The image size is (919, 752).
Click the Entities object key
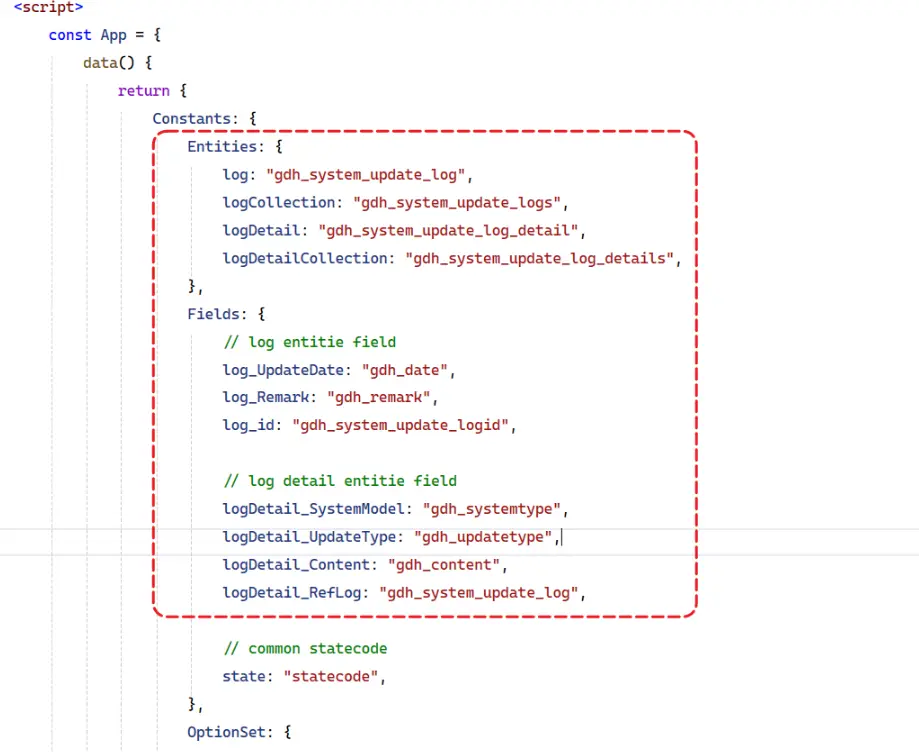[225, 147]
